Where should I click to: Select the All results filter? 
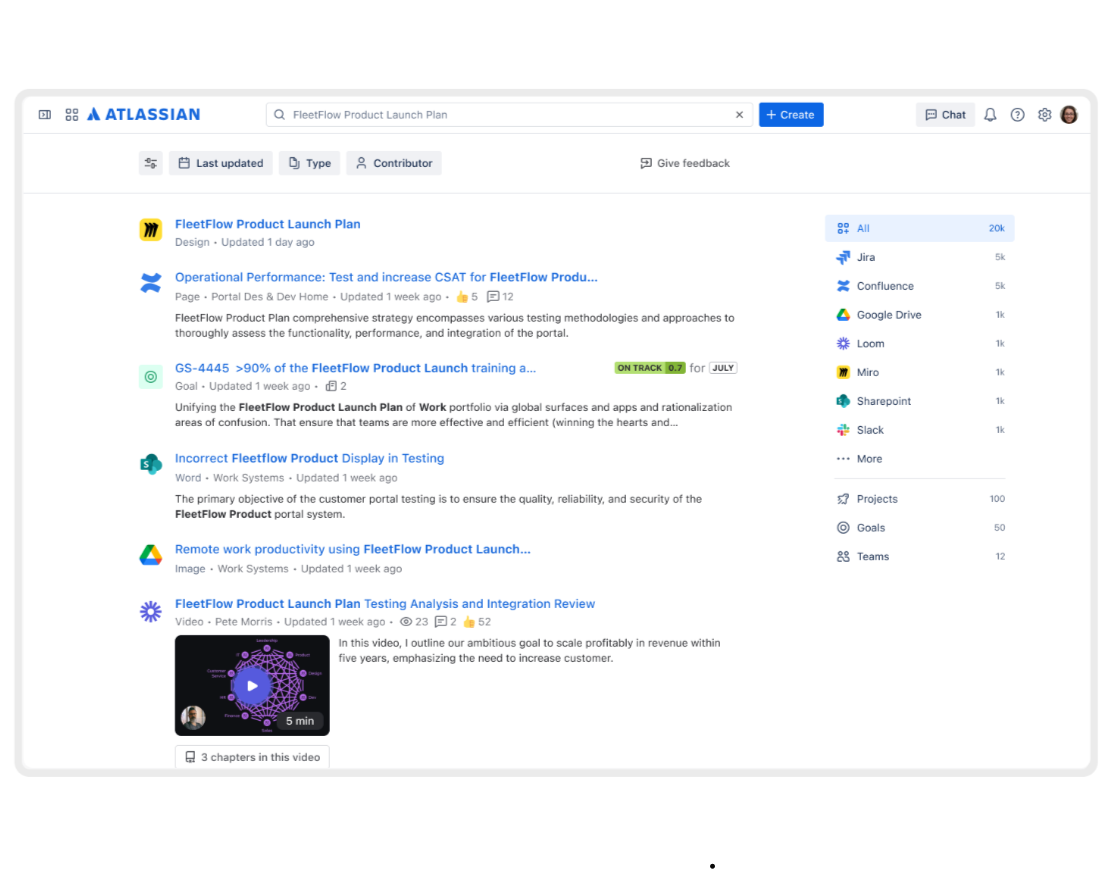coord(919,229)
